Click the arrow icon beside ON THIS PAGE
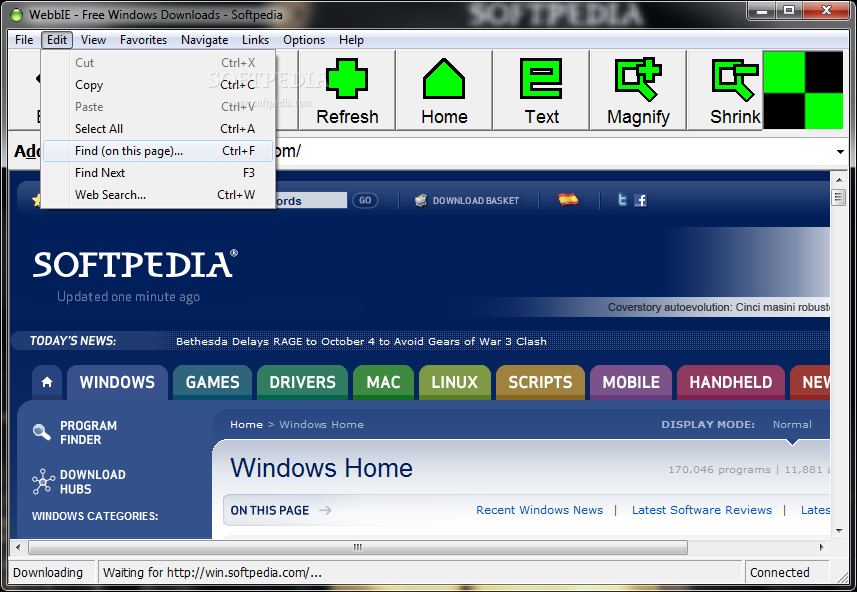 point(325,510)
